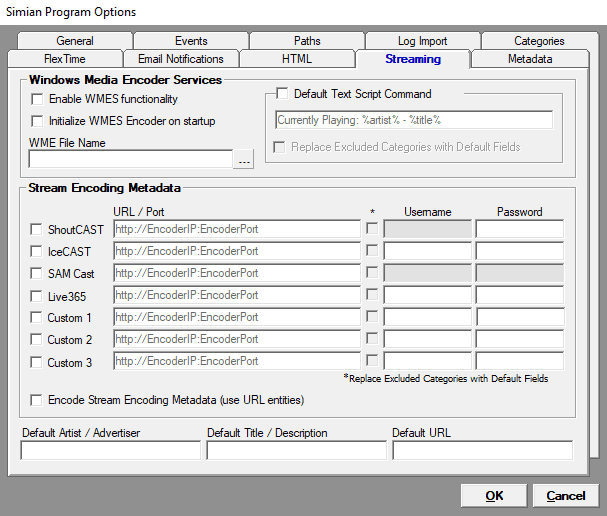The image size is (607, 516).
Task: Select the Log Import tab
Action: click(423, 41)
